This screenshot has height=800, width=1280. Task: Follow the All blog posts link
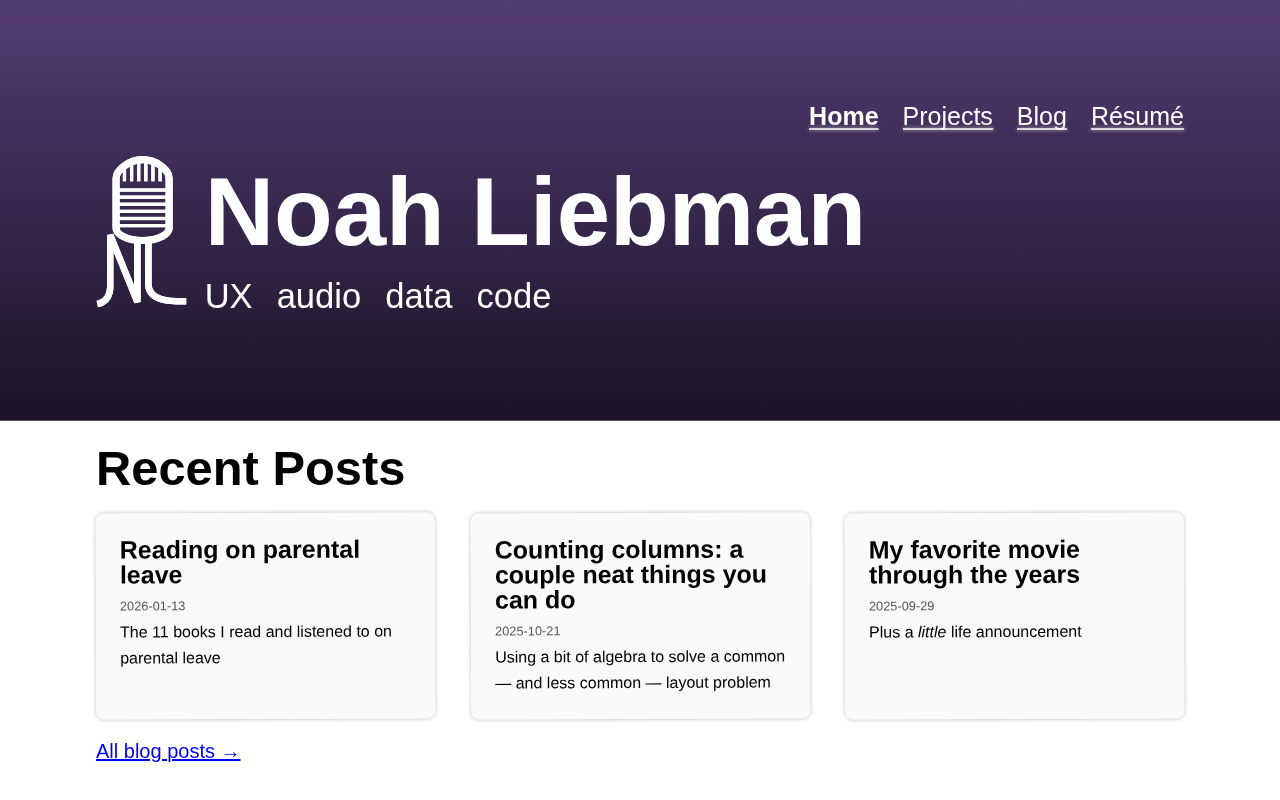(x=168, y=751)
